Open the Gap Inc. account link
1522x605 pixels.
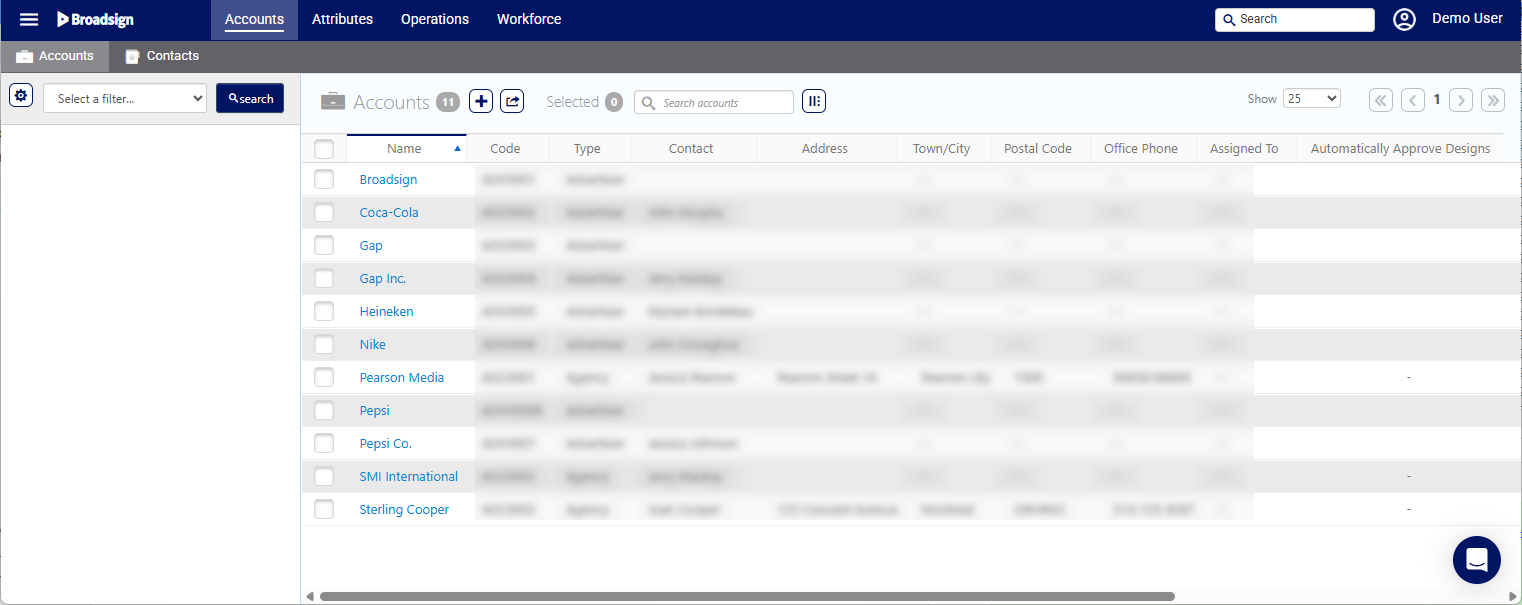[x=383, y=279]
